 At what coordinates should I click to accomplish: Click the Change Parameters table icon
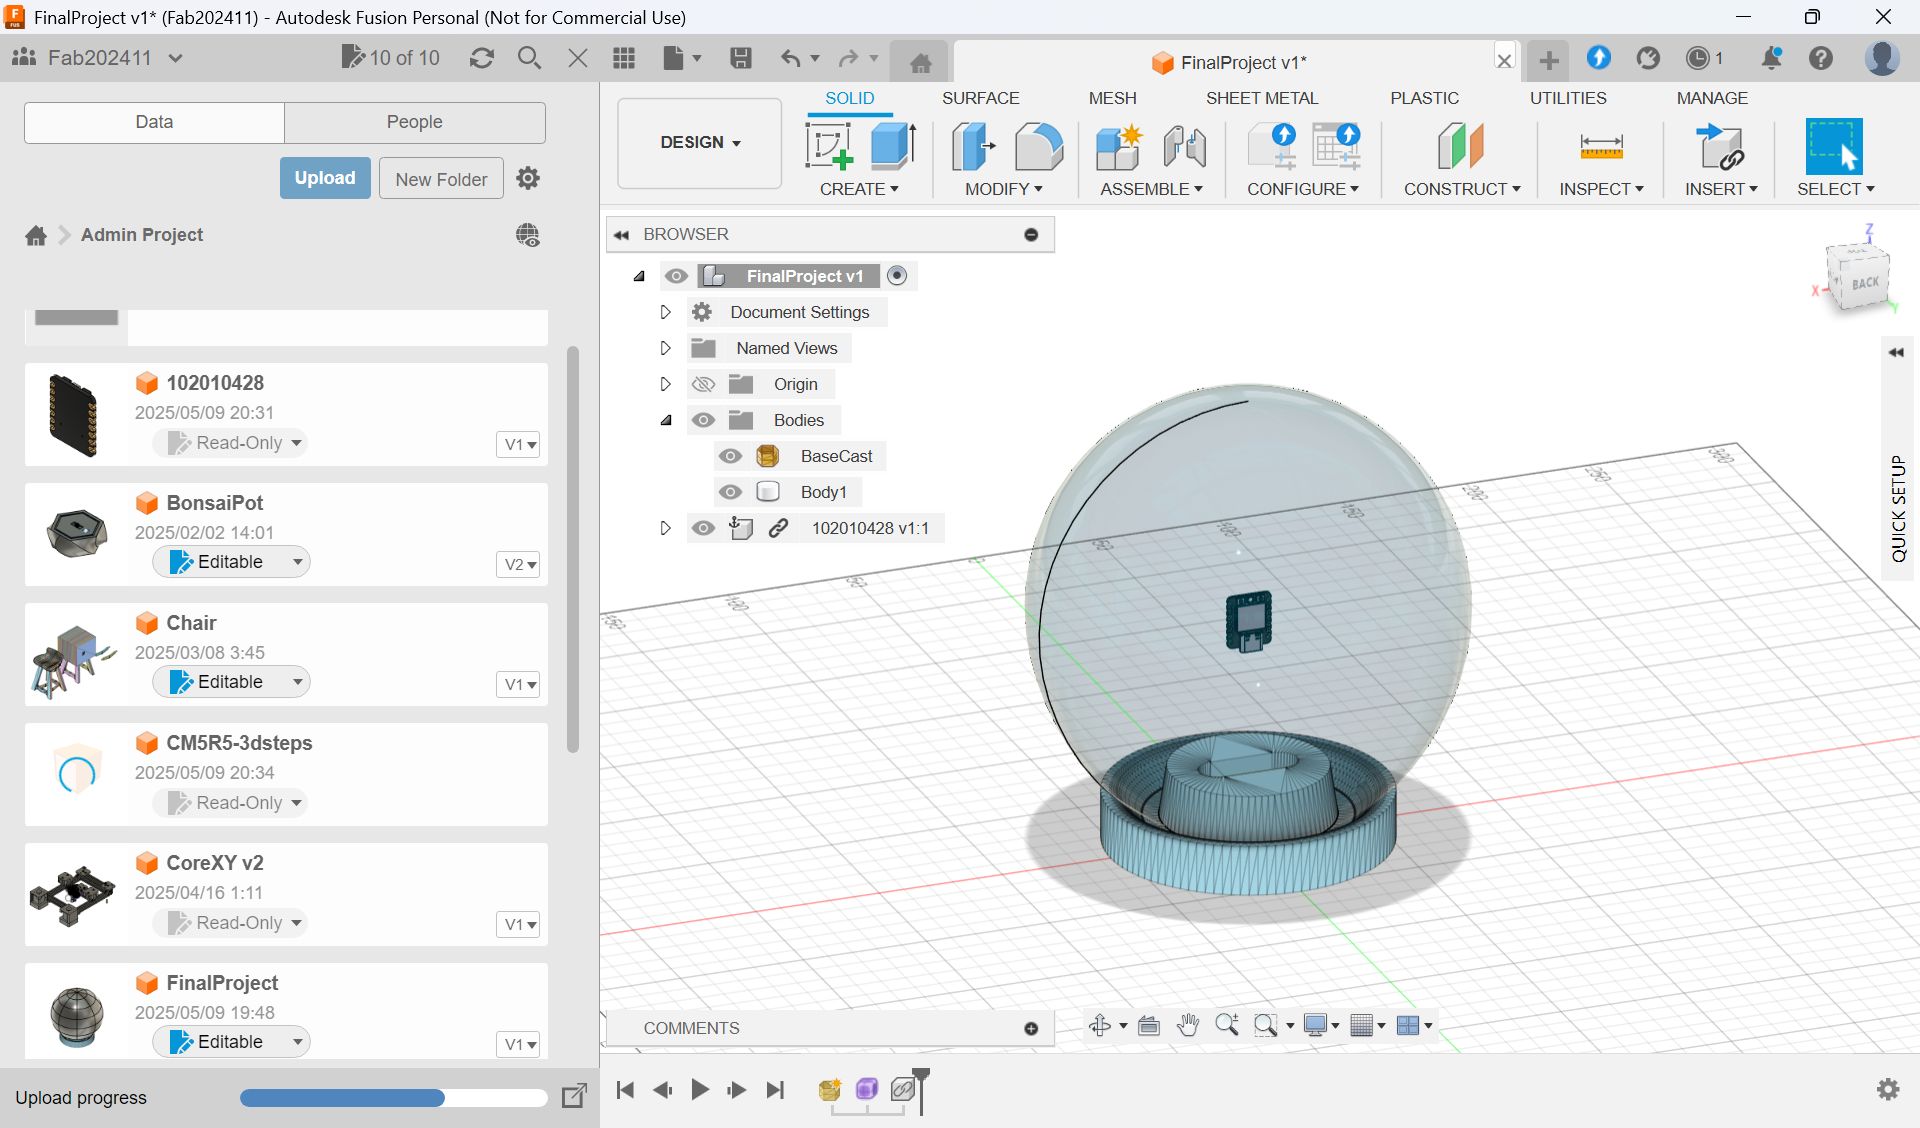1336,146
